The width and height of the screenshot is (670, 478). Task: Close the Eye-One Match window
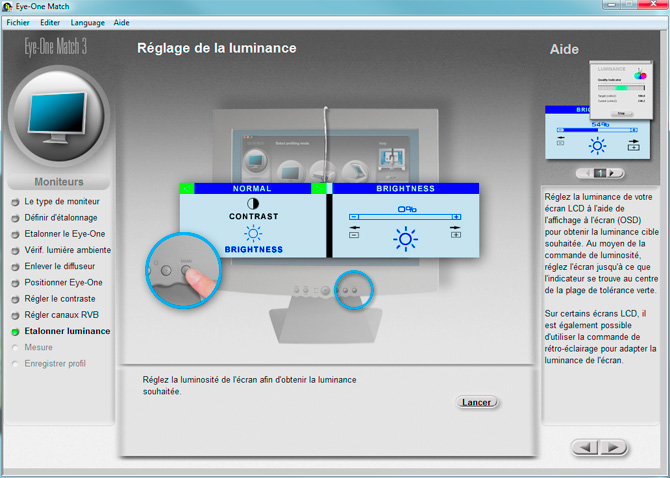pos(653,4)
